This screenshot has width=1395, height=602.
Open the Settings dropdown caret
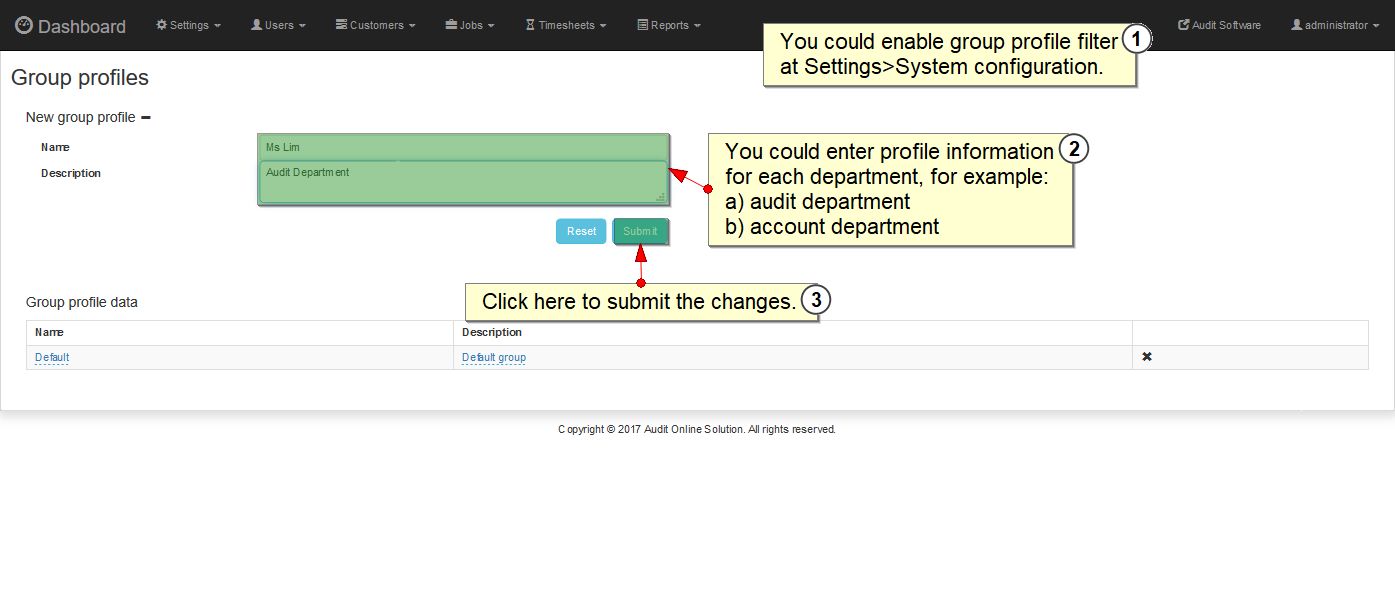pyautogui.click(x=218, y=26)
